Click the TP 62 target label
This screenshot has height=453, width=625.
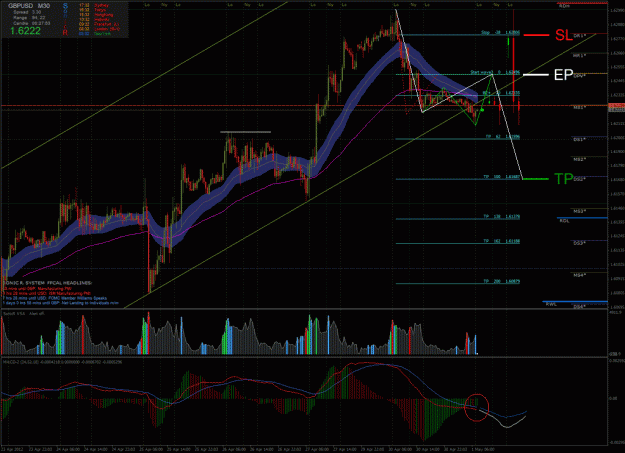(502, 137)
